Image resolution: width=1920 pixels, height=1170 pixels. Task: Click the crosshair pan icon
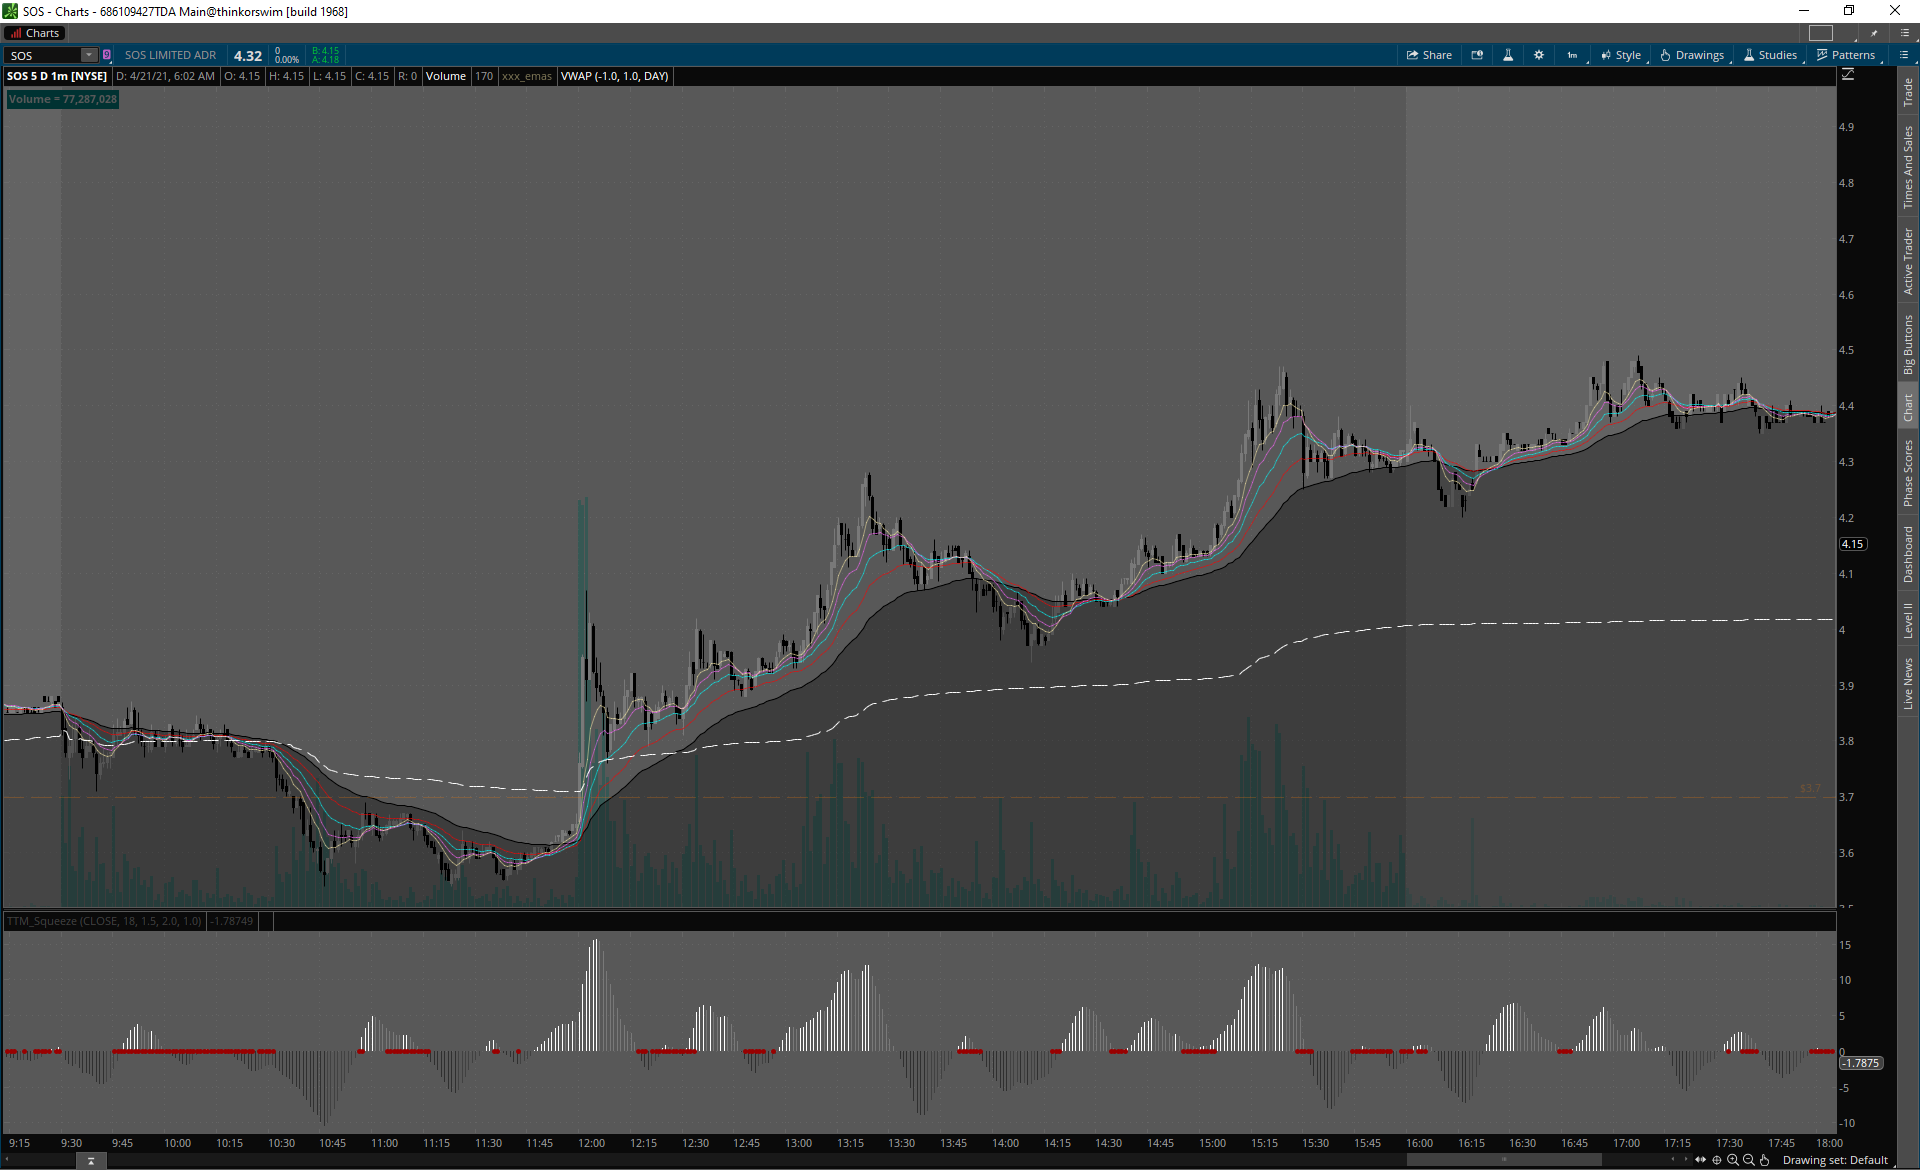click(1717, 1160)
